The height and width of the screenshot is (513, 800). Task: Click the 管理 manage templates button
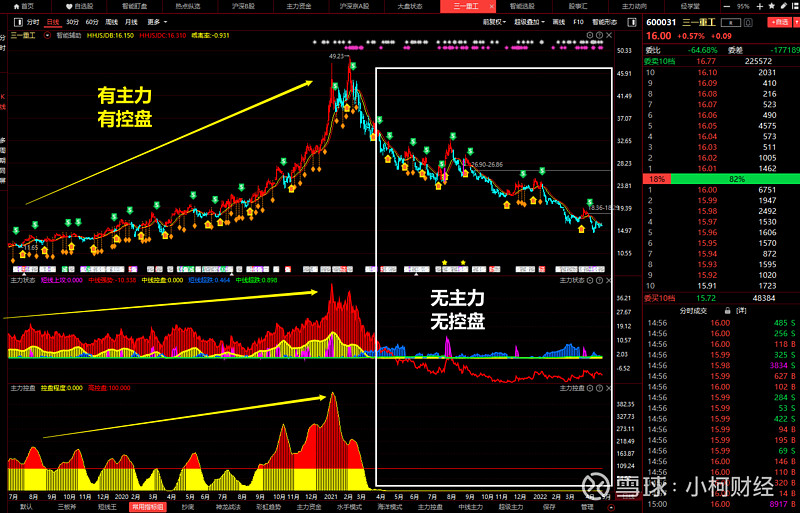(587, 507)
